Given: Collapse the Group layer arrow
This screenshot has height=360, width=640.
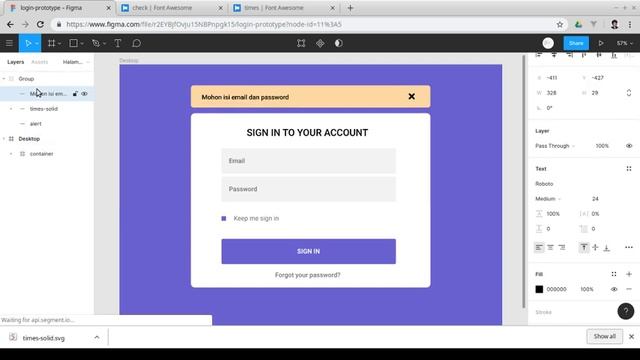Looking at the screenshot, I should (4, 79).
